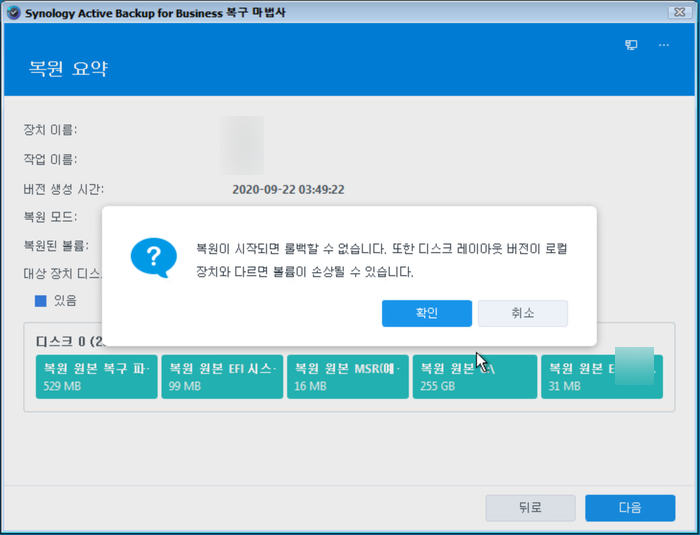Click the 장치 이름 label
This screenshot has height=535, width=700.
click(50, 130)
